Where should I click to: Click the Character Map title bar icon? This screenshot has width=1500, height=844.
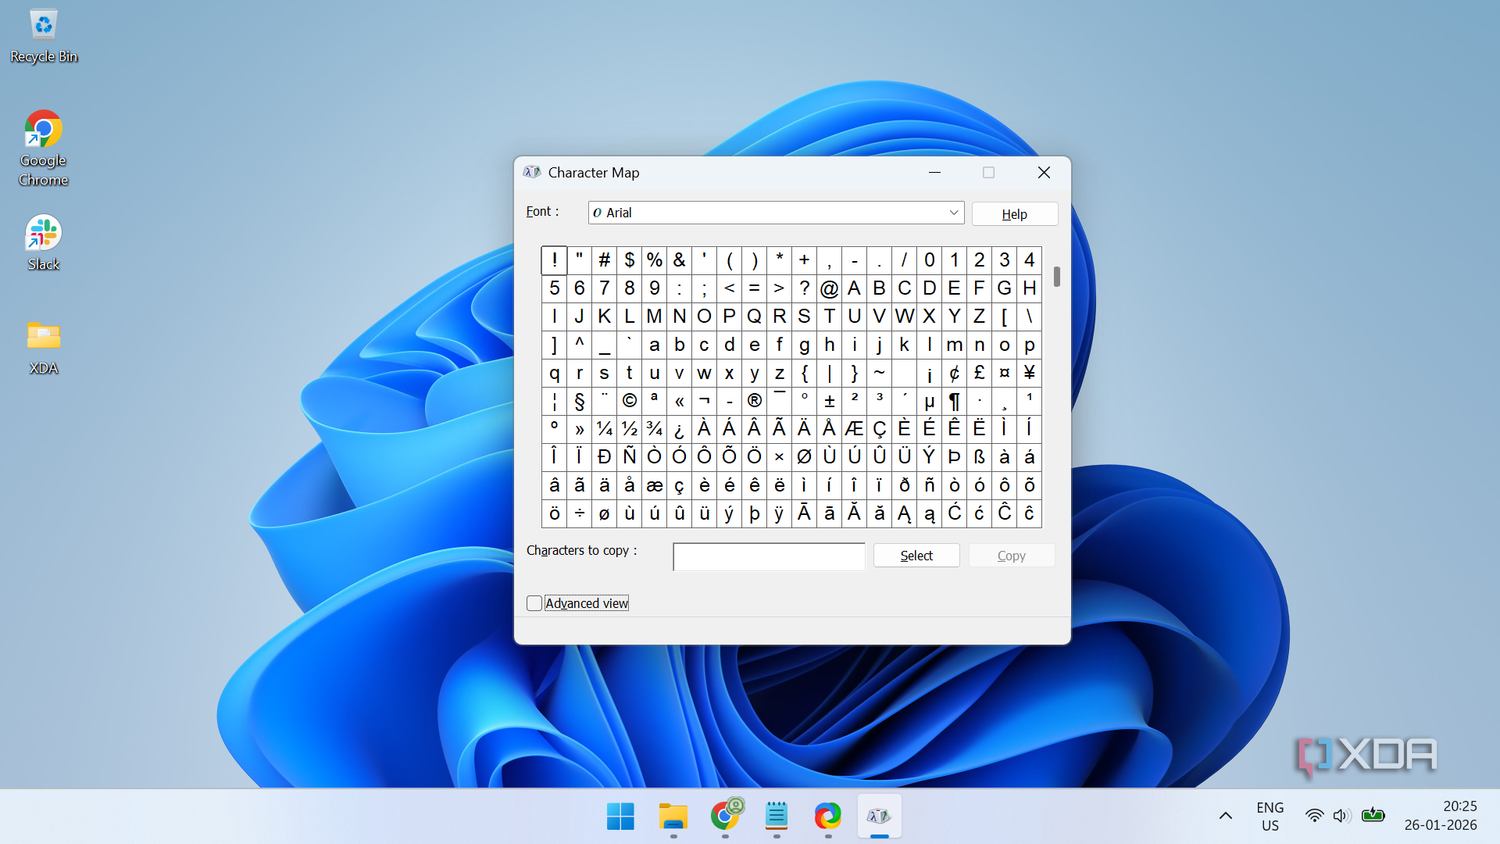(532, 172)
